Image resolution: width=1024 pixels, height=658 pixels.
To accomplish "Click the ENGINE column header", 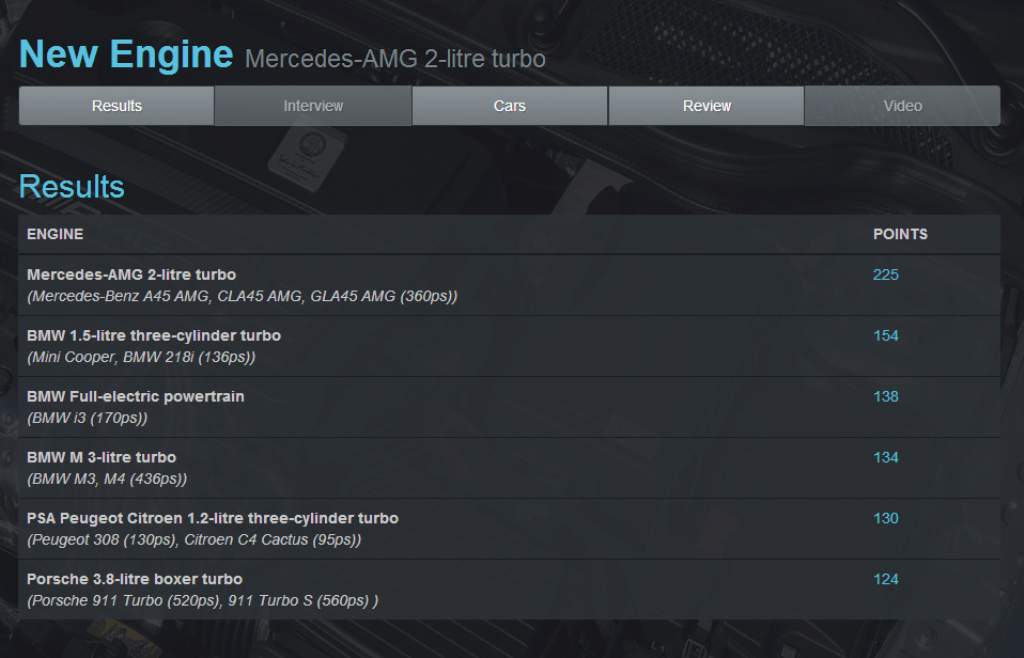I will coord(55,234).
